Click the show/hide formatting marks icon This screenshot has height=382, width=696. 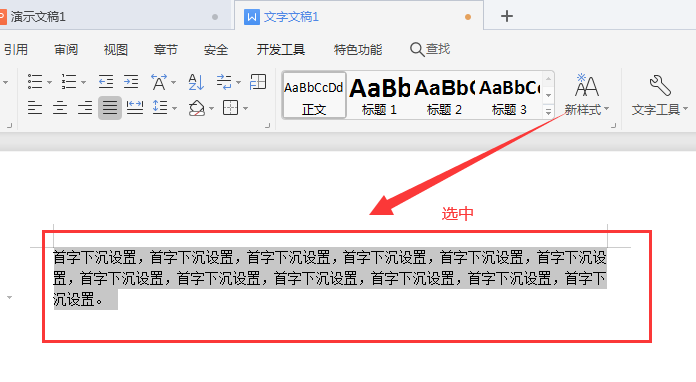[x=224, y=82]
